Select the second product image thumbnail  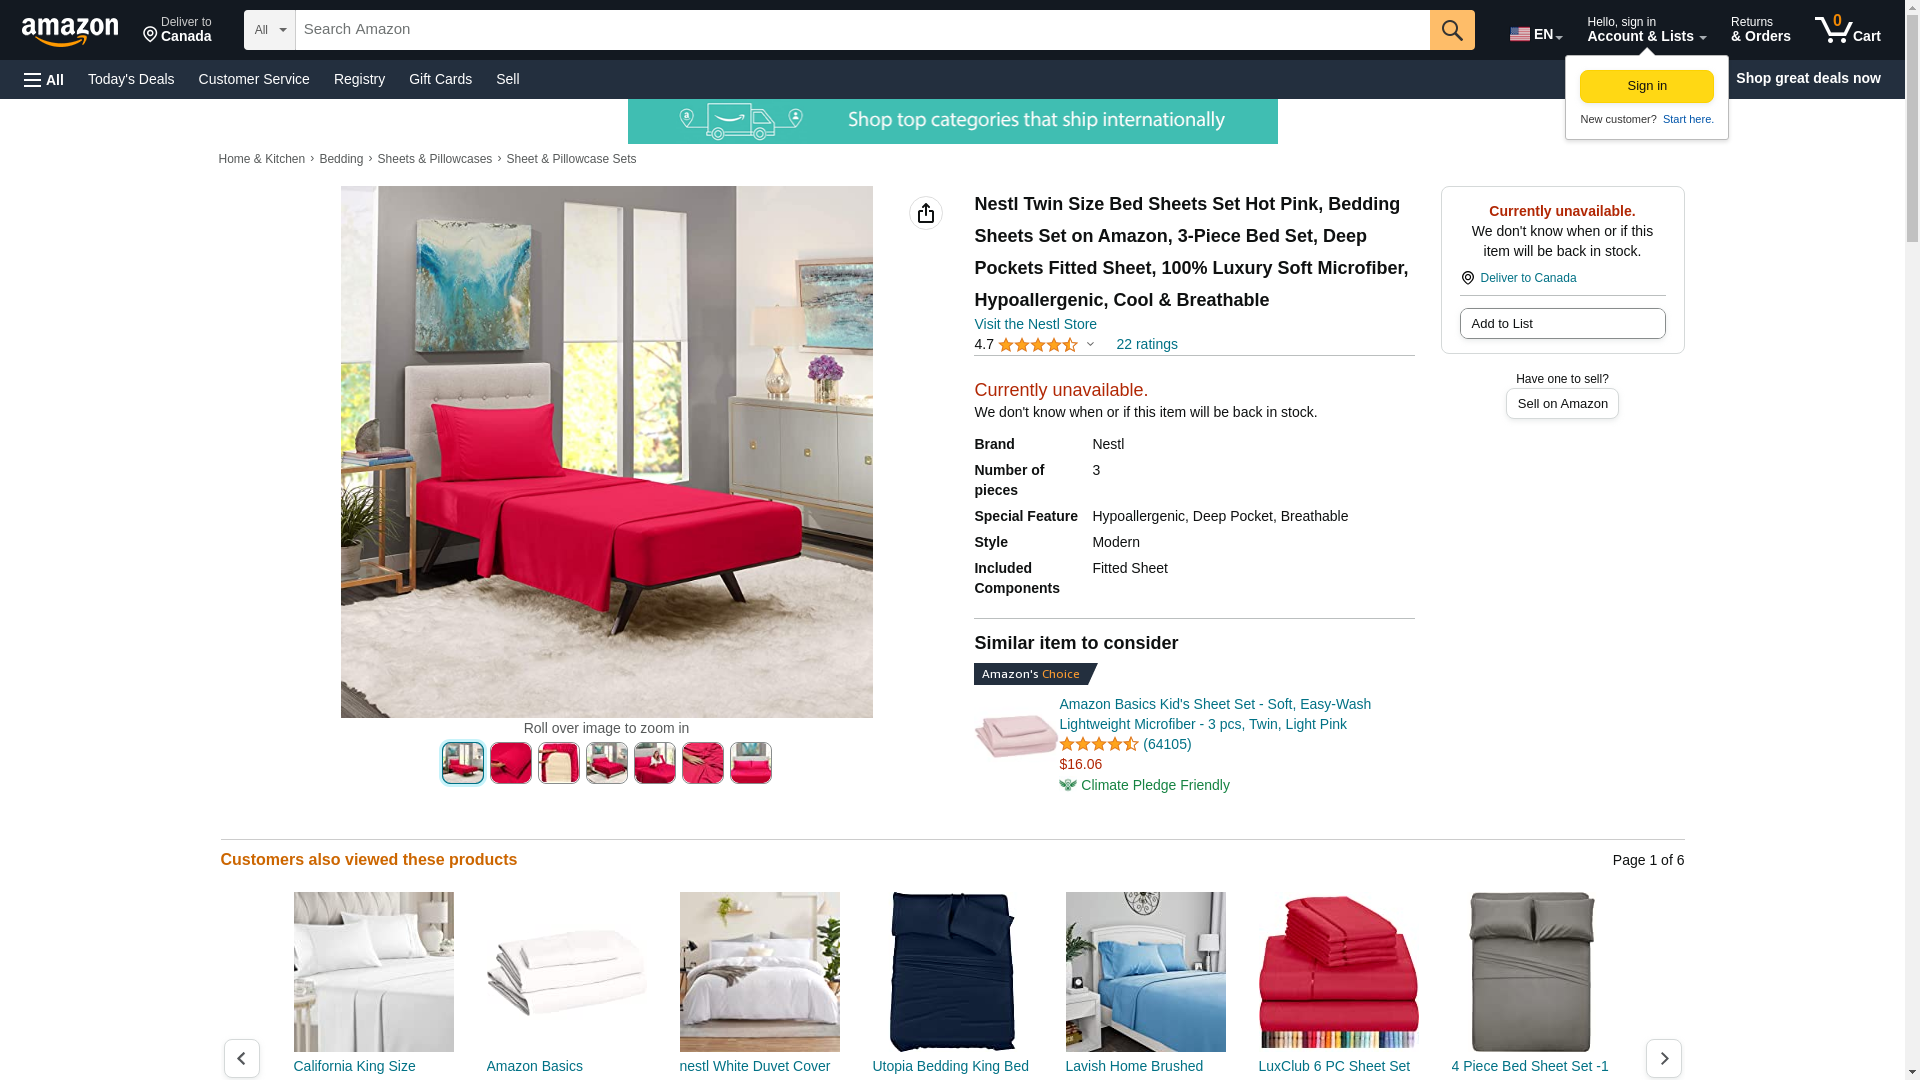511,763
